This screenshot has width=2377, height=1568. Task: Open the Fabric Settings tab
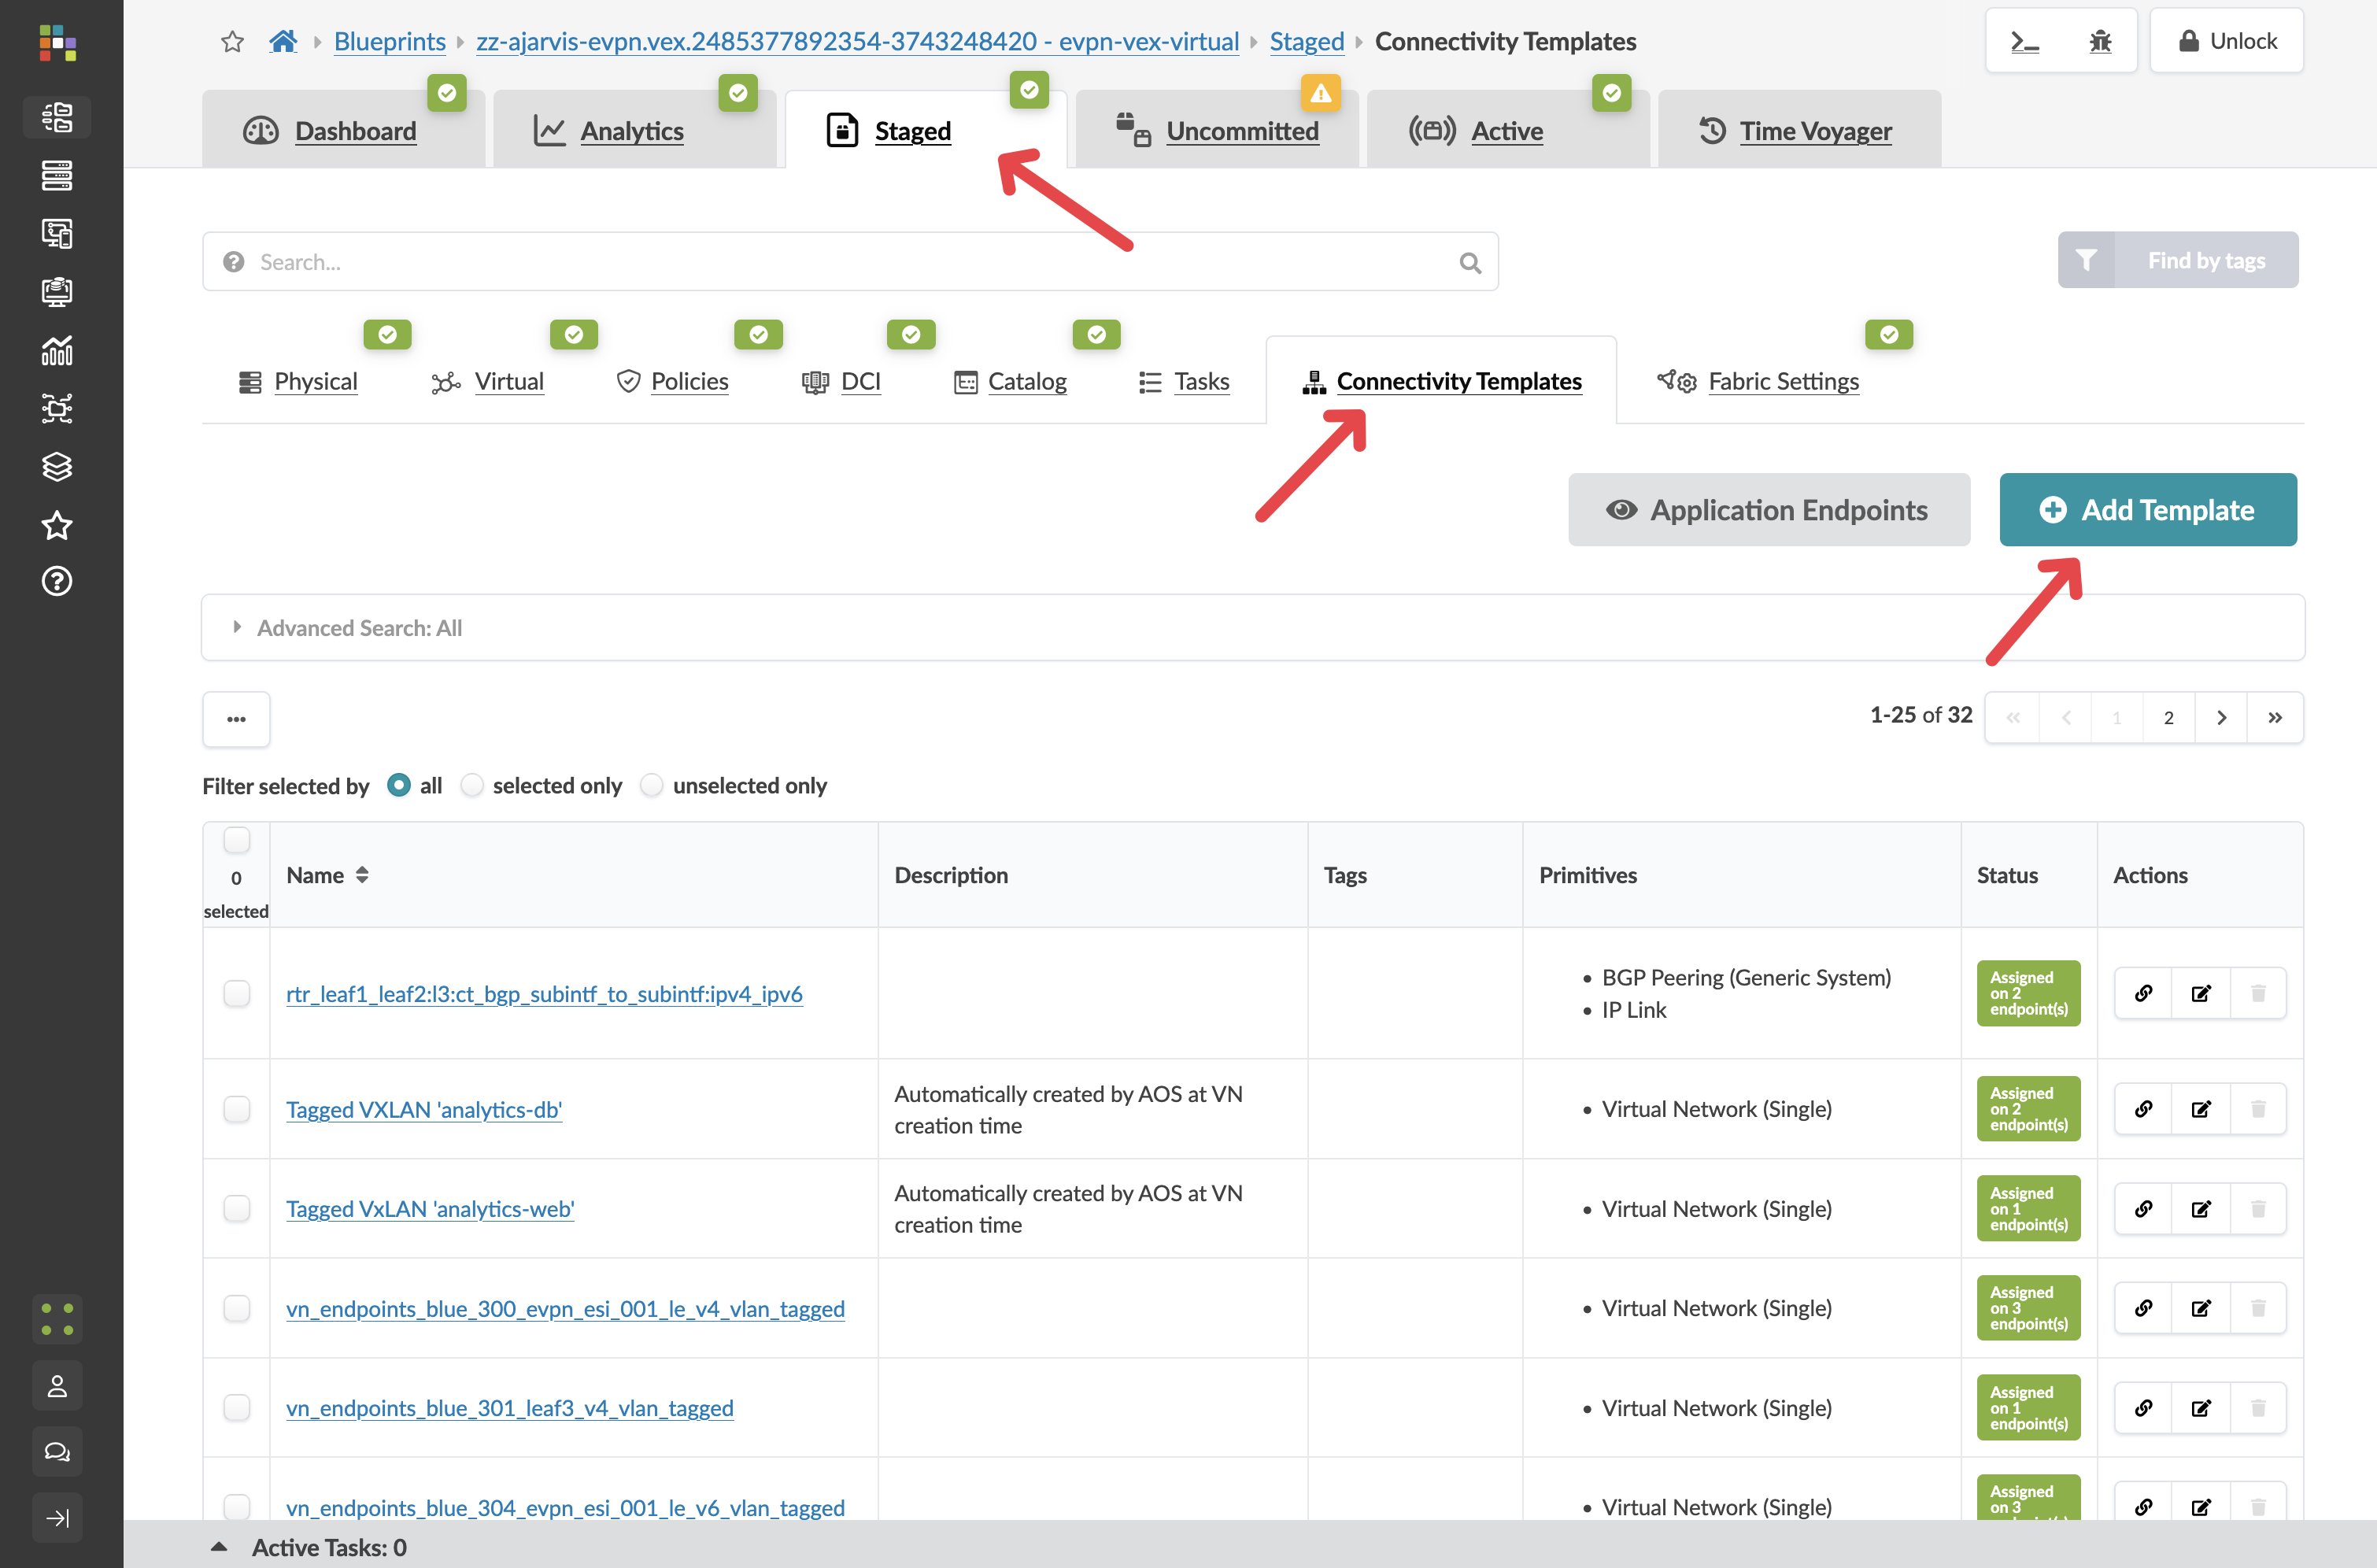click(x=1782, y=381)
